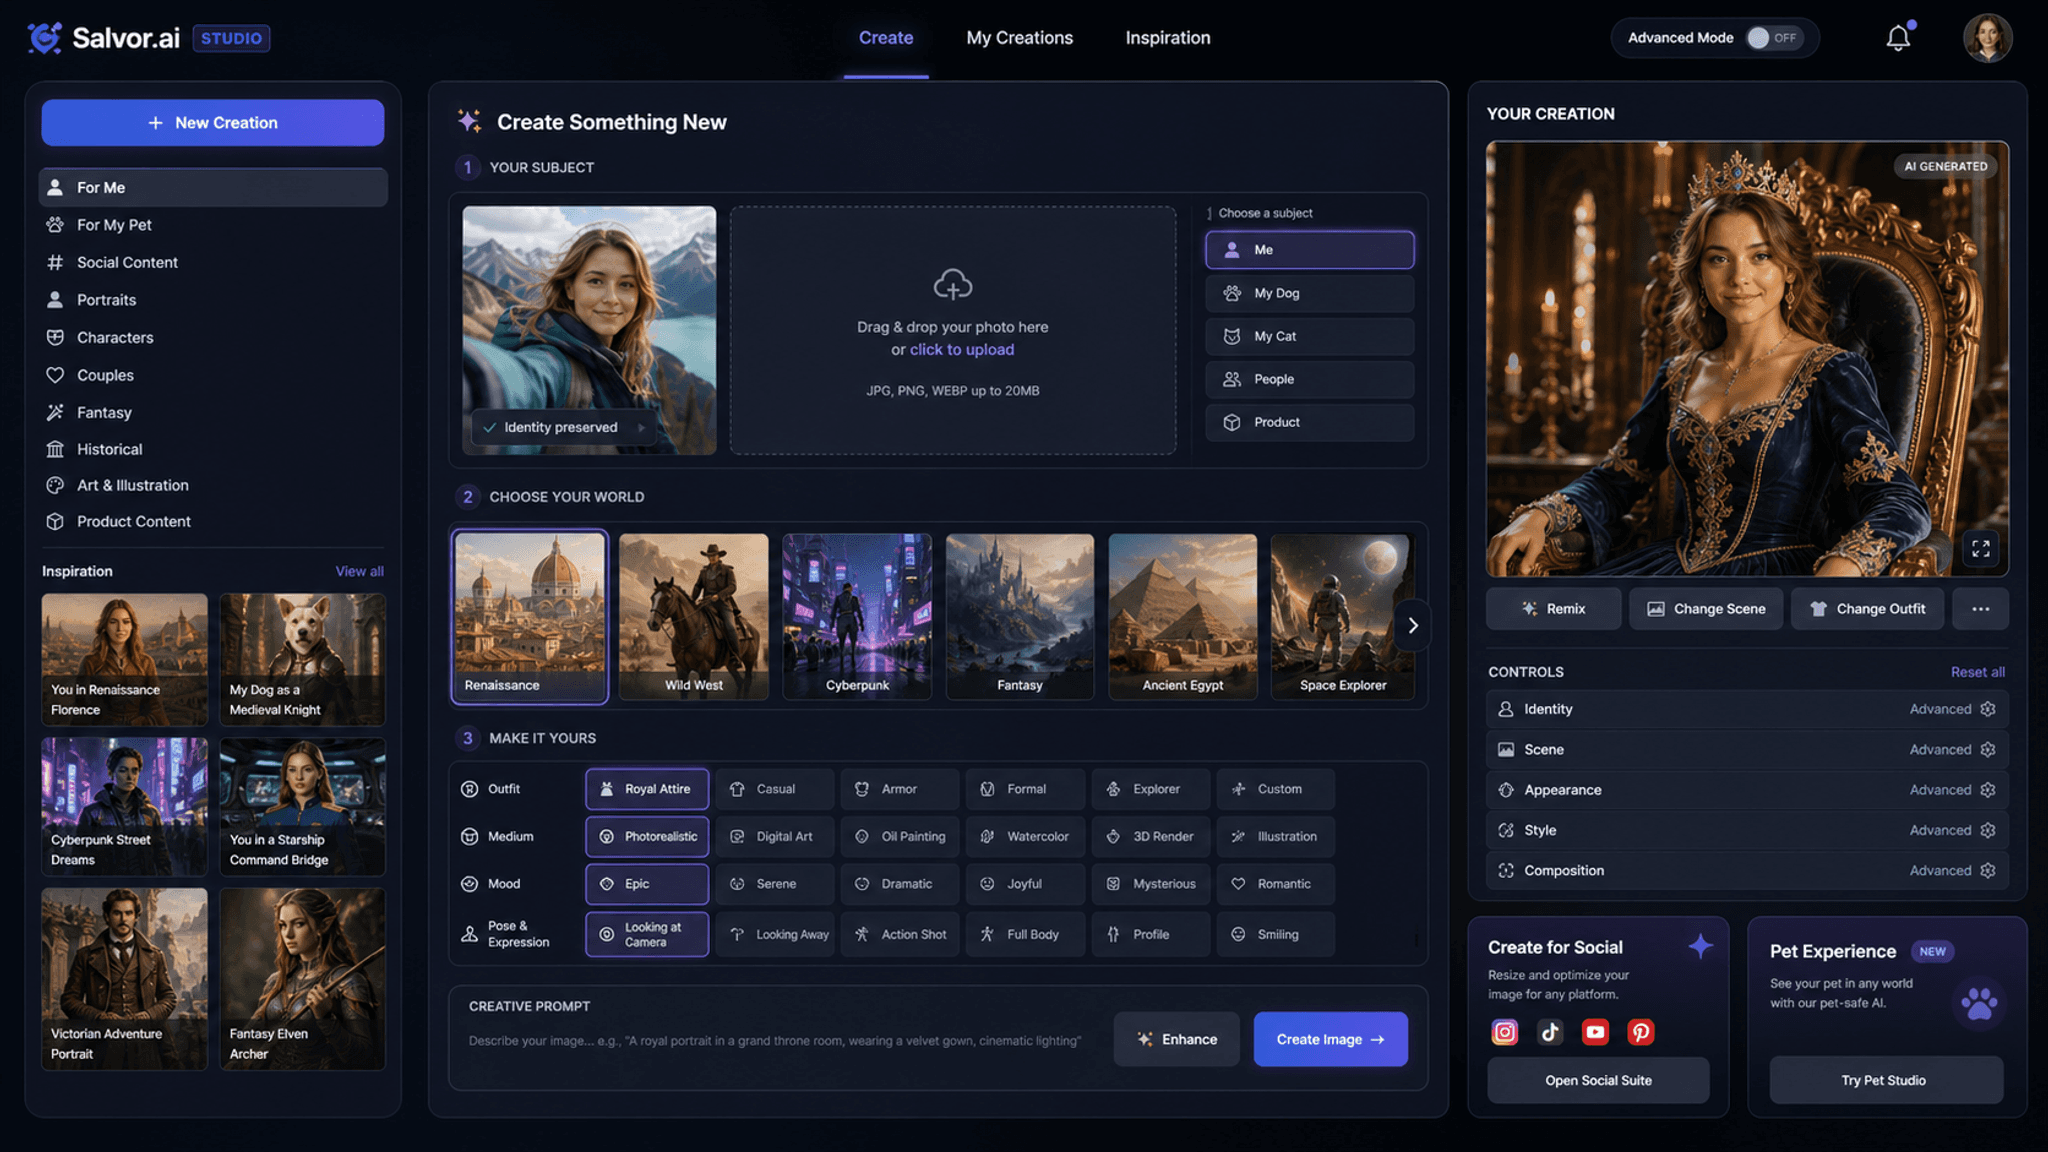Viewport: 2048px width, 1152px height.
Task: Click View all inspiration link
Action: point(359,571)
